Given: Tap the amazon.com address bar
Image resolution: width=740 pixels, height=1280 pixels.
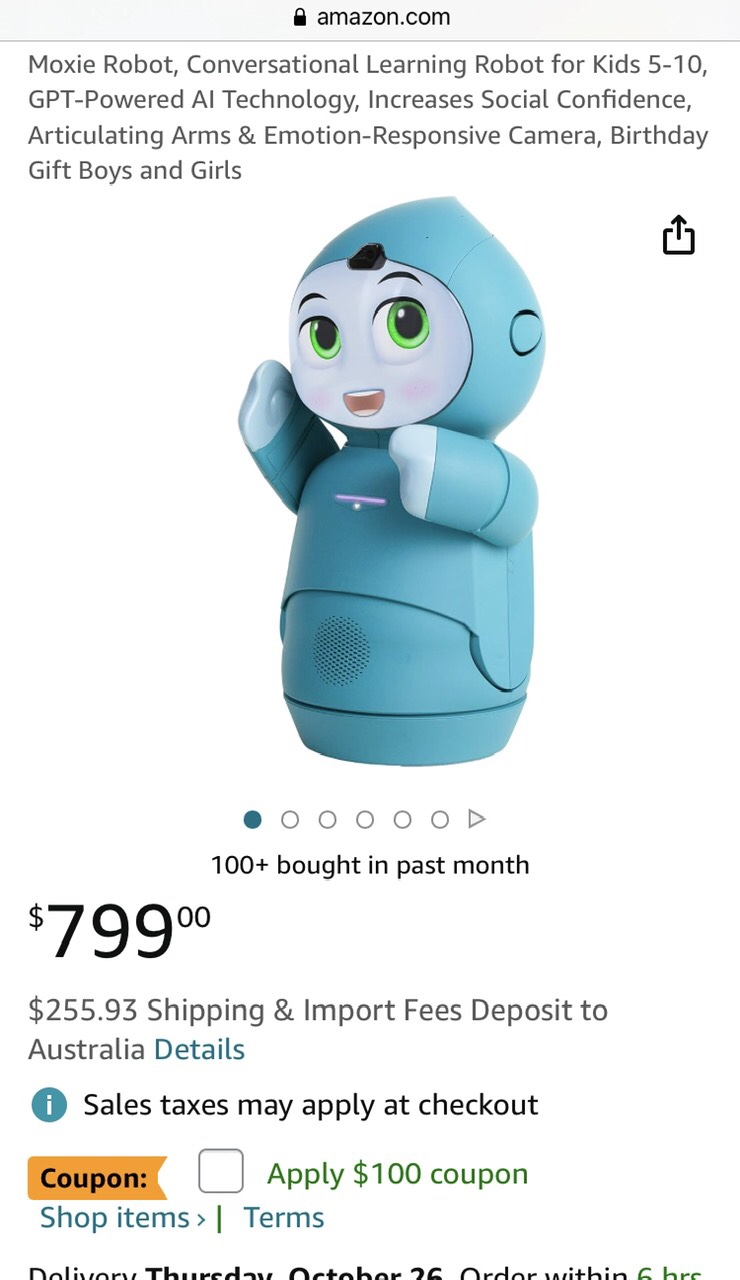Looking at the screenshot, I should (370, 18).
